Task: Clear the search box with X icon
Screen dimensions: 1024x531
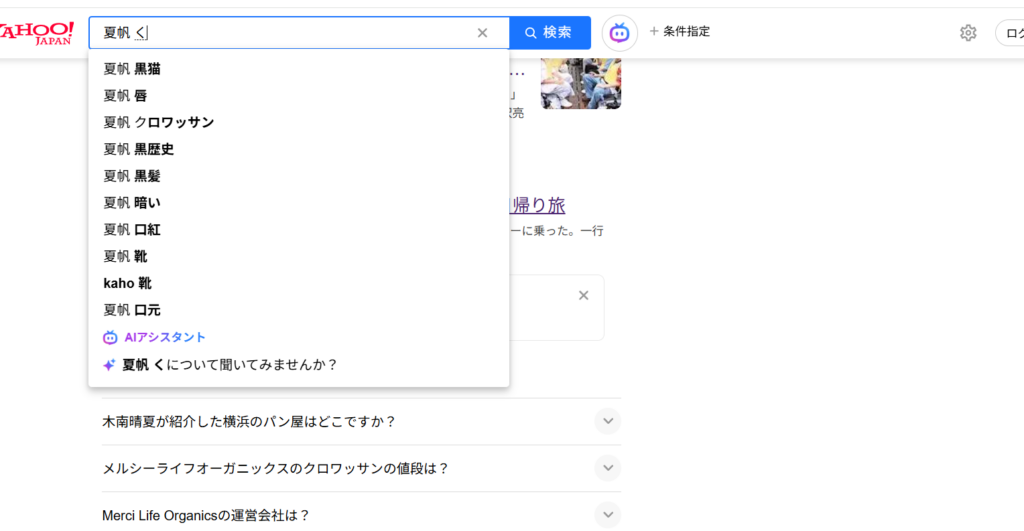Action: (x=482, y=33)
